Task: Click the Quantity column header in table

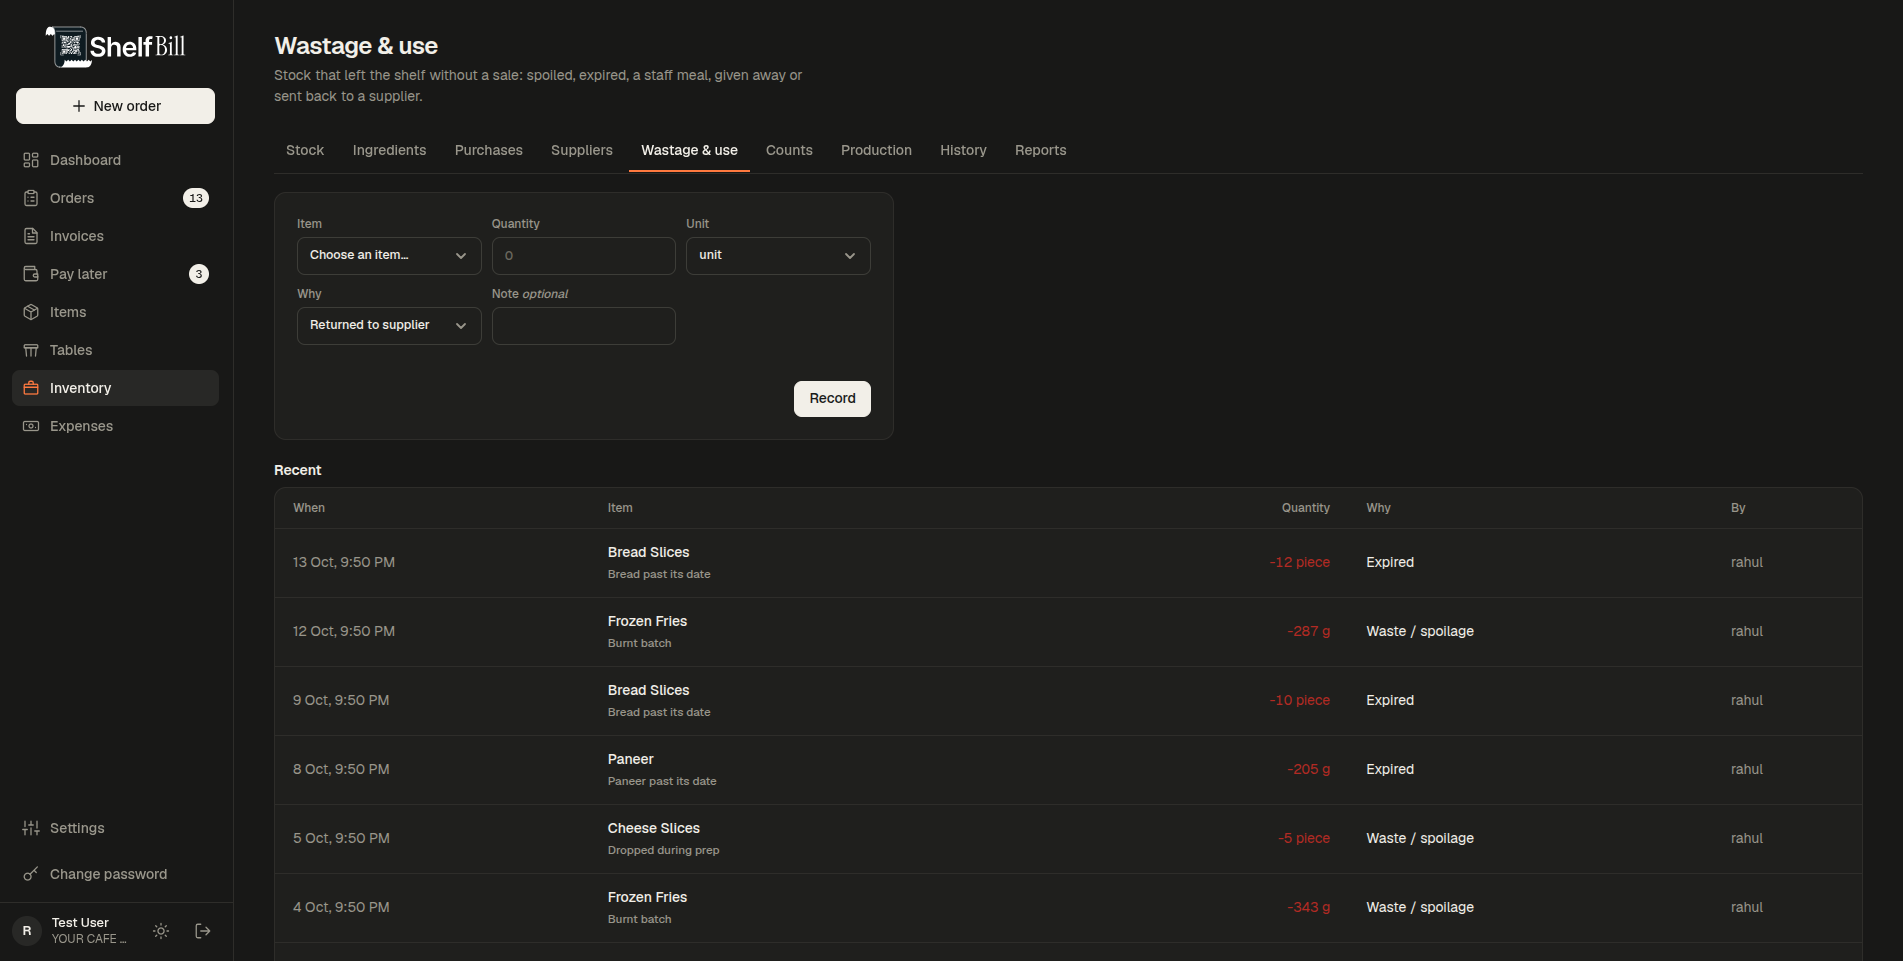Action: tap(1306, 508)
